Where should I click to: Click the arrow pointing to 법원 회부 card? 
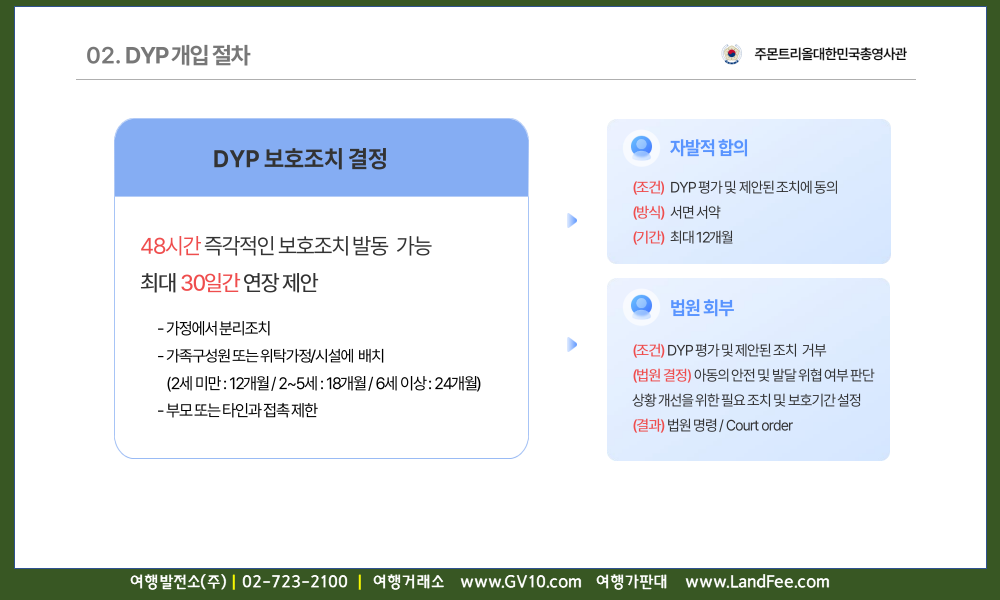572,344
